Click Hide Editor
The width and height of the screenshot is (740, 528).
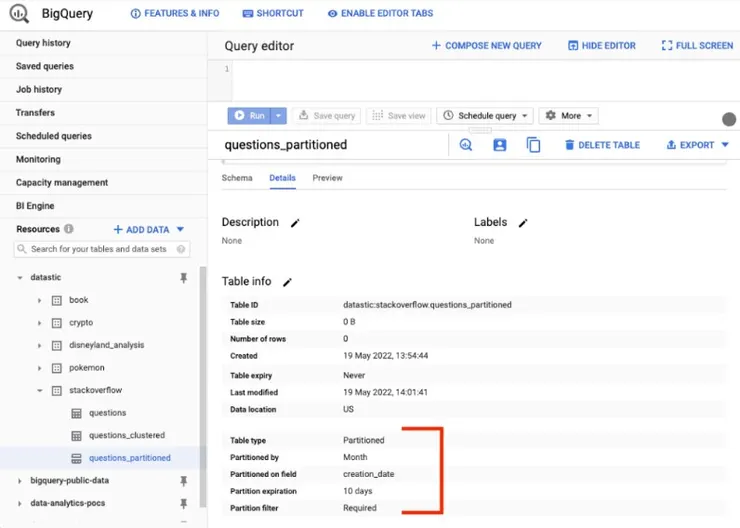coord(602,46)
